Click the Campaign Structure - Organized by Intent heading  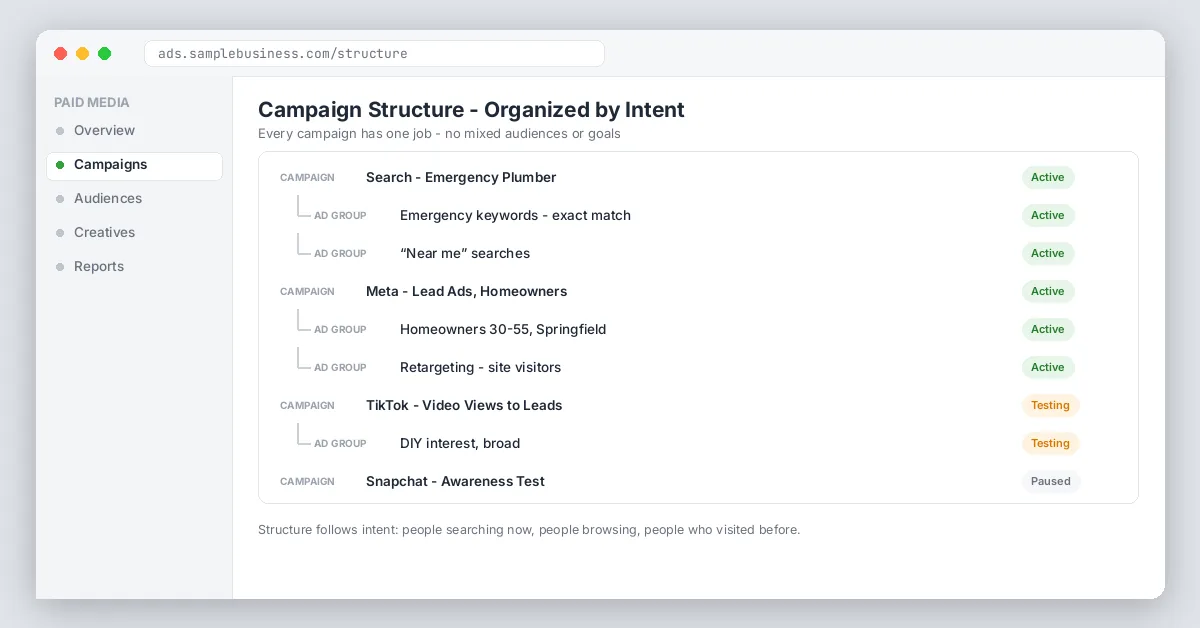(x=471, y=110)
